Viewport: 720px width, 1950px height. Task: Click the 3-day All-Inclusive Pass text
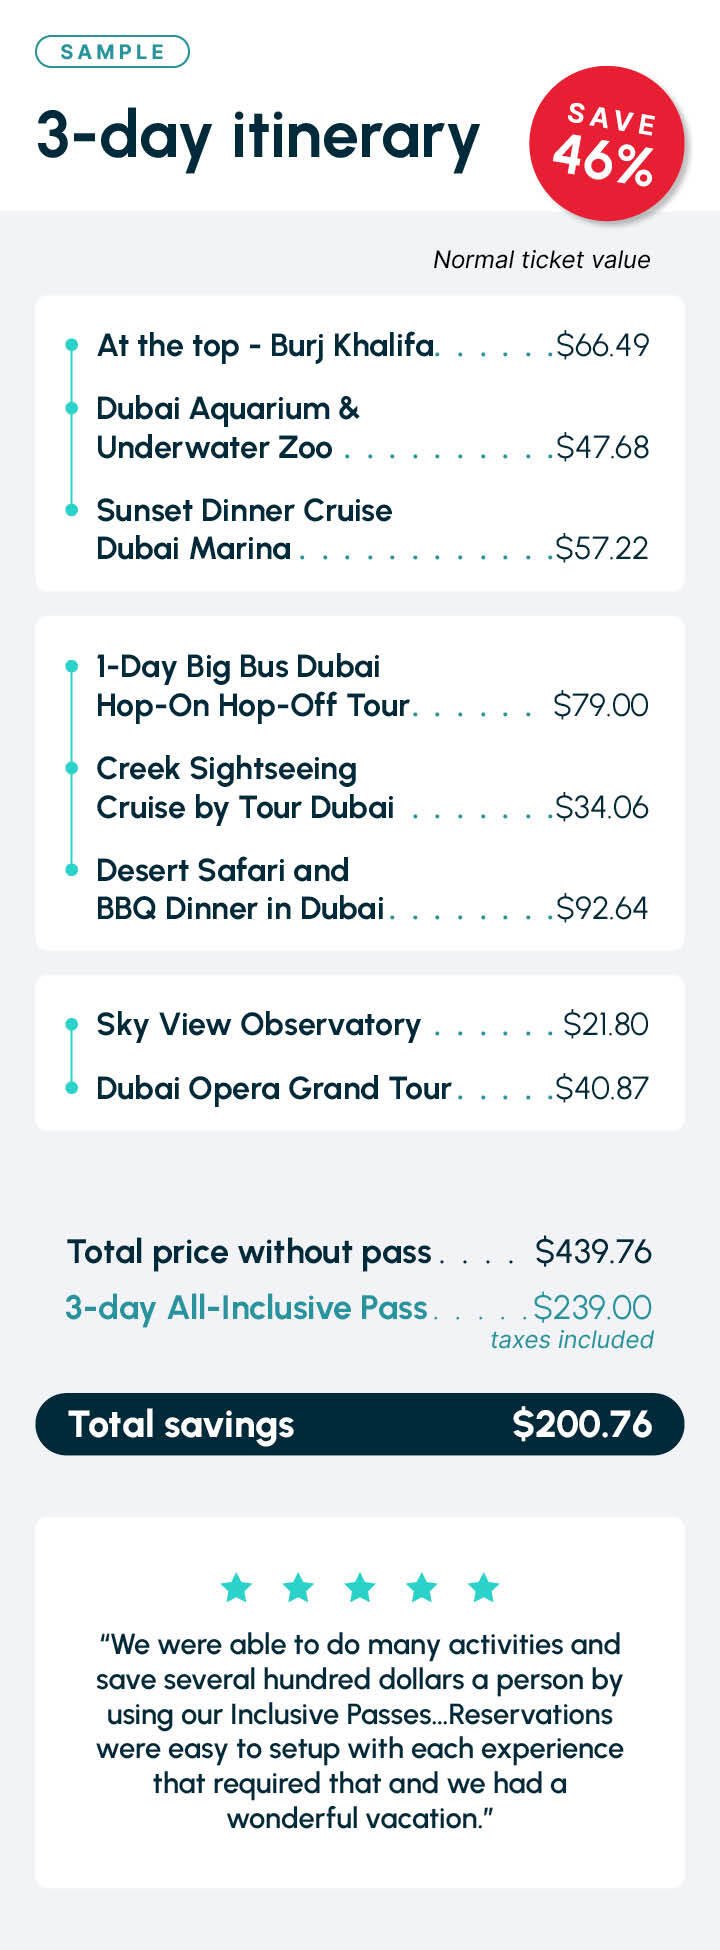(x=246, y=1308)
